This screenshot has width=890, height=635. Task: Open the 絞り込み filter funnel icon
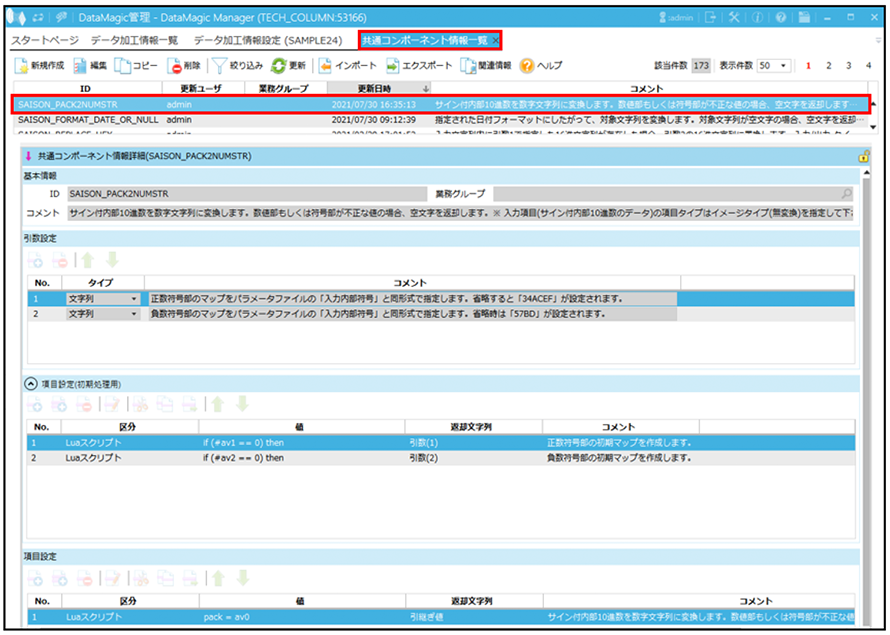pyautogui.click(x=219, y=66)
